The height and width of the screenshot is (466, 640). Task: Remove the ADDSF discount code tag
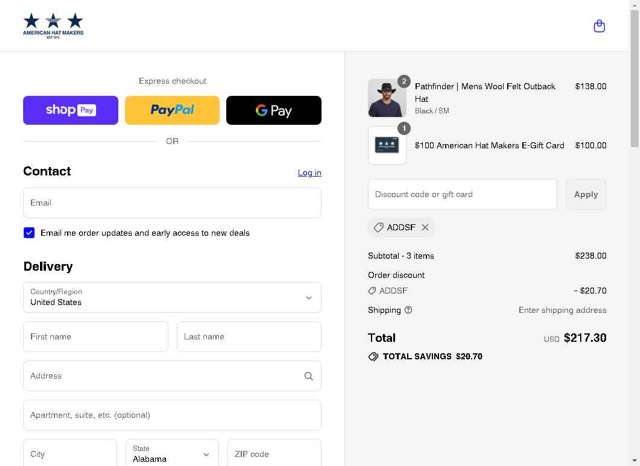tap(425, 227)
